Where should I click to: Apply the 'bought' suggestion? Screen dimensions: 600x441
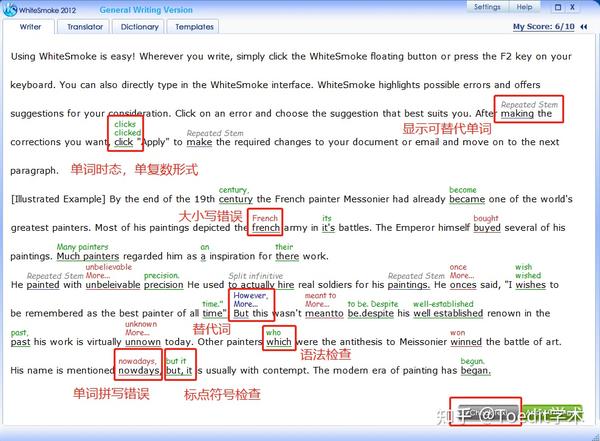coord(486,219)
